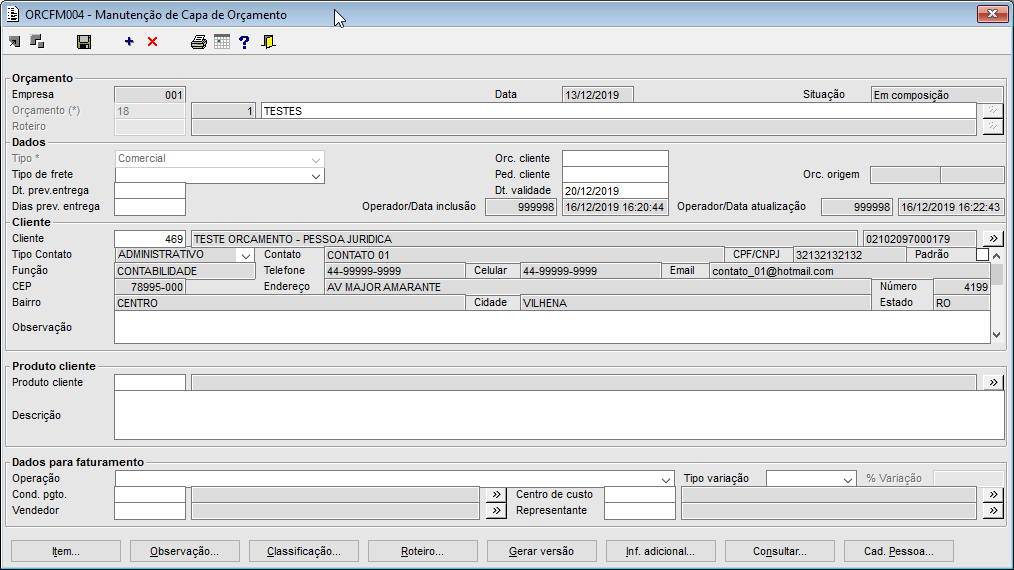Open Representante lookup arrow button

click(x=993, y=510)
